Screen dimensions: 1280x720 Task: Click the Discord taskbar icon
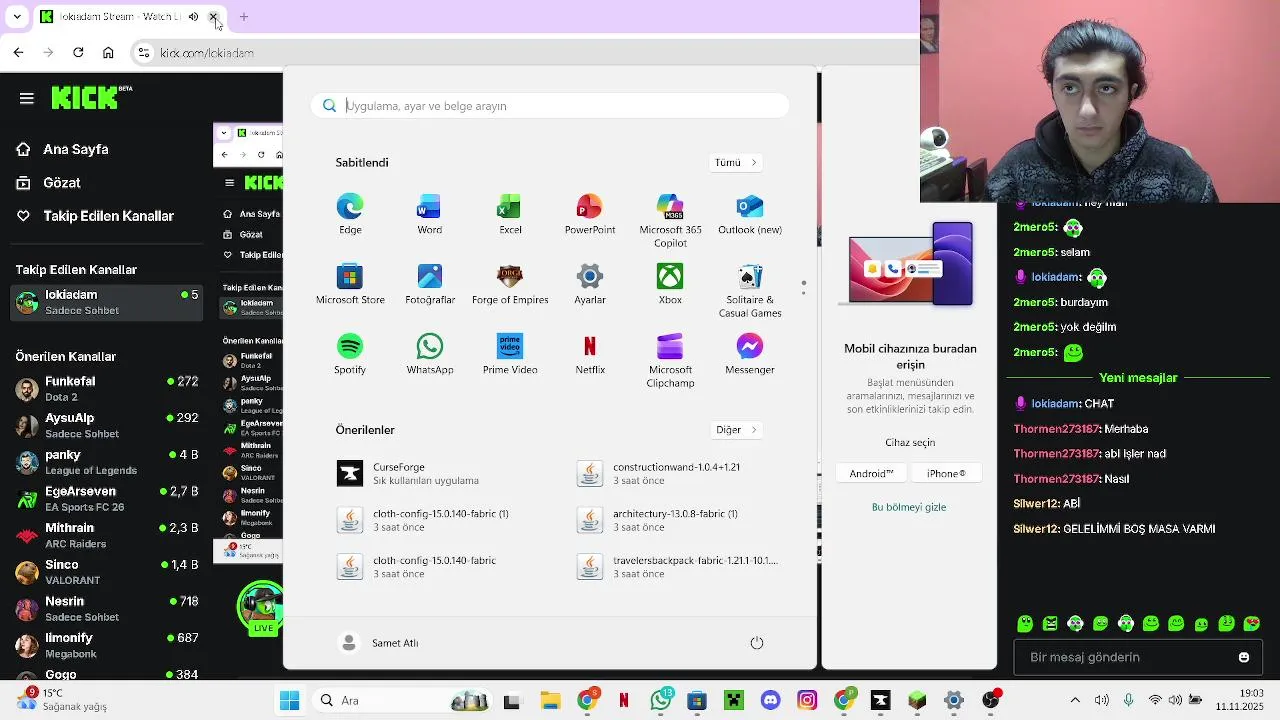tap(770, 701)
